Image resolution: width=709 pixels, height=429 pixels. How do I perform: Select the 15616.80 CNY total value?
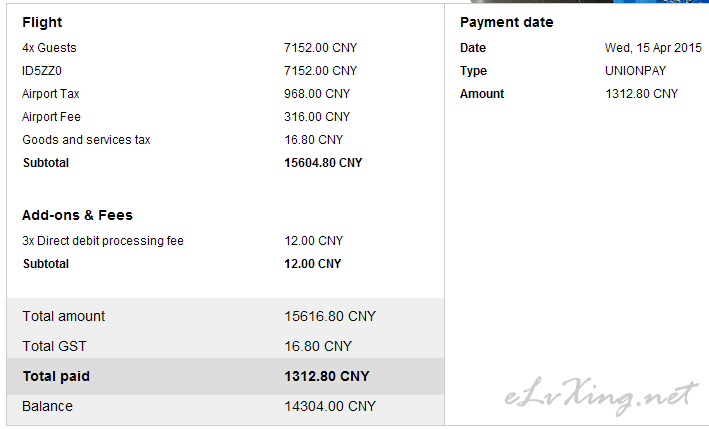(330, 316)
